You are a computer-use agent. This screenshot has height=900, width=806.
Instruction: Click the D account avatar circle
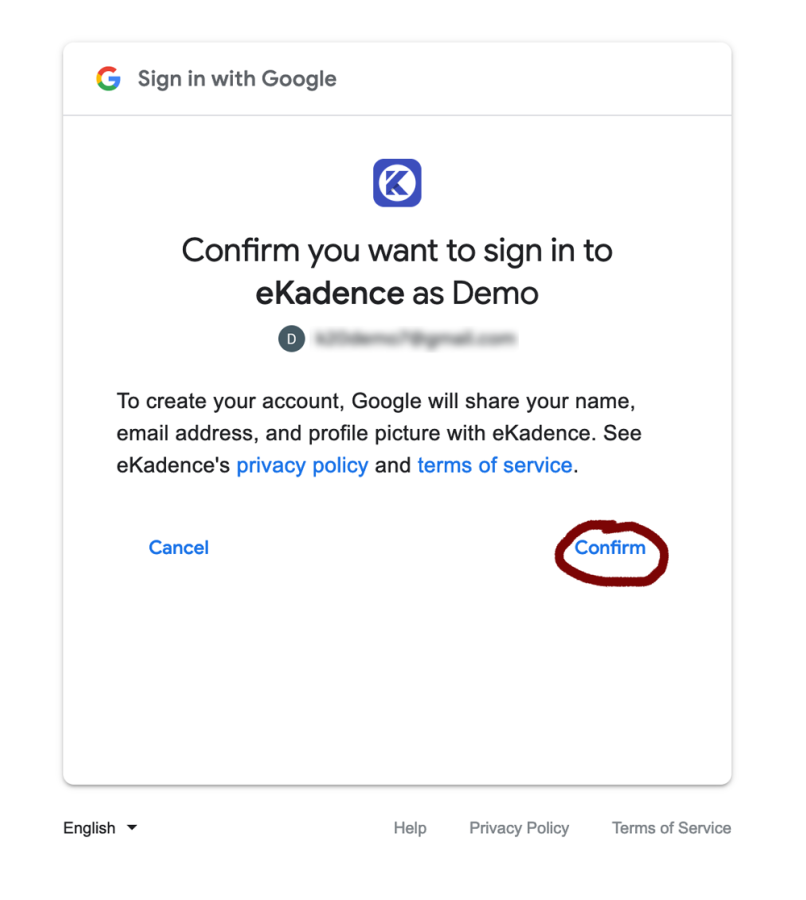(x=292, y=339)
